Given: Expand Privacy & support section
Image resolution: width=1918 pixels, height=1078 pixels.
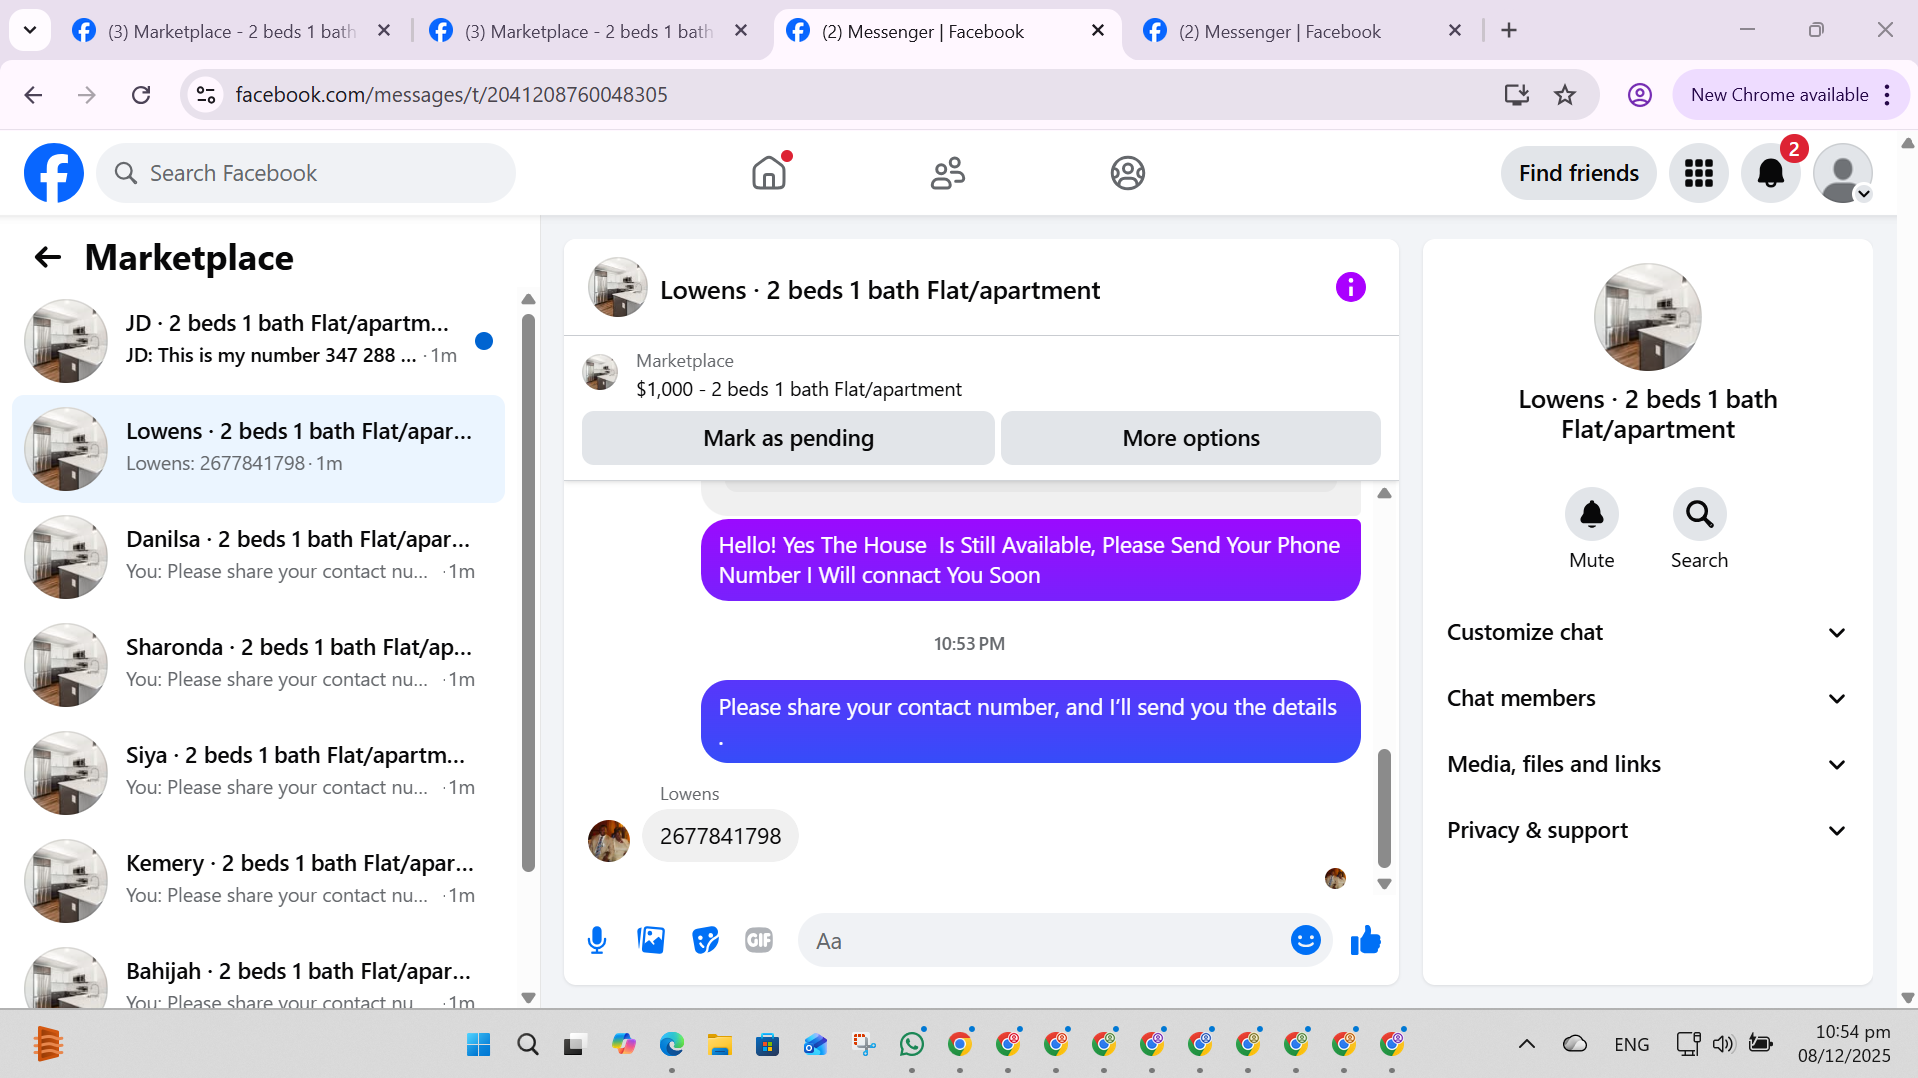Looking at the screenshot, I should (1647, 830).
